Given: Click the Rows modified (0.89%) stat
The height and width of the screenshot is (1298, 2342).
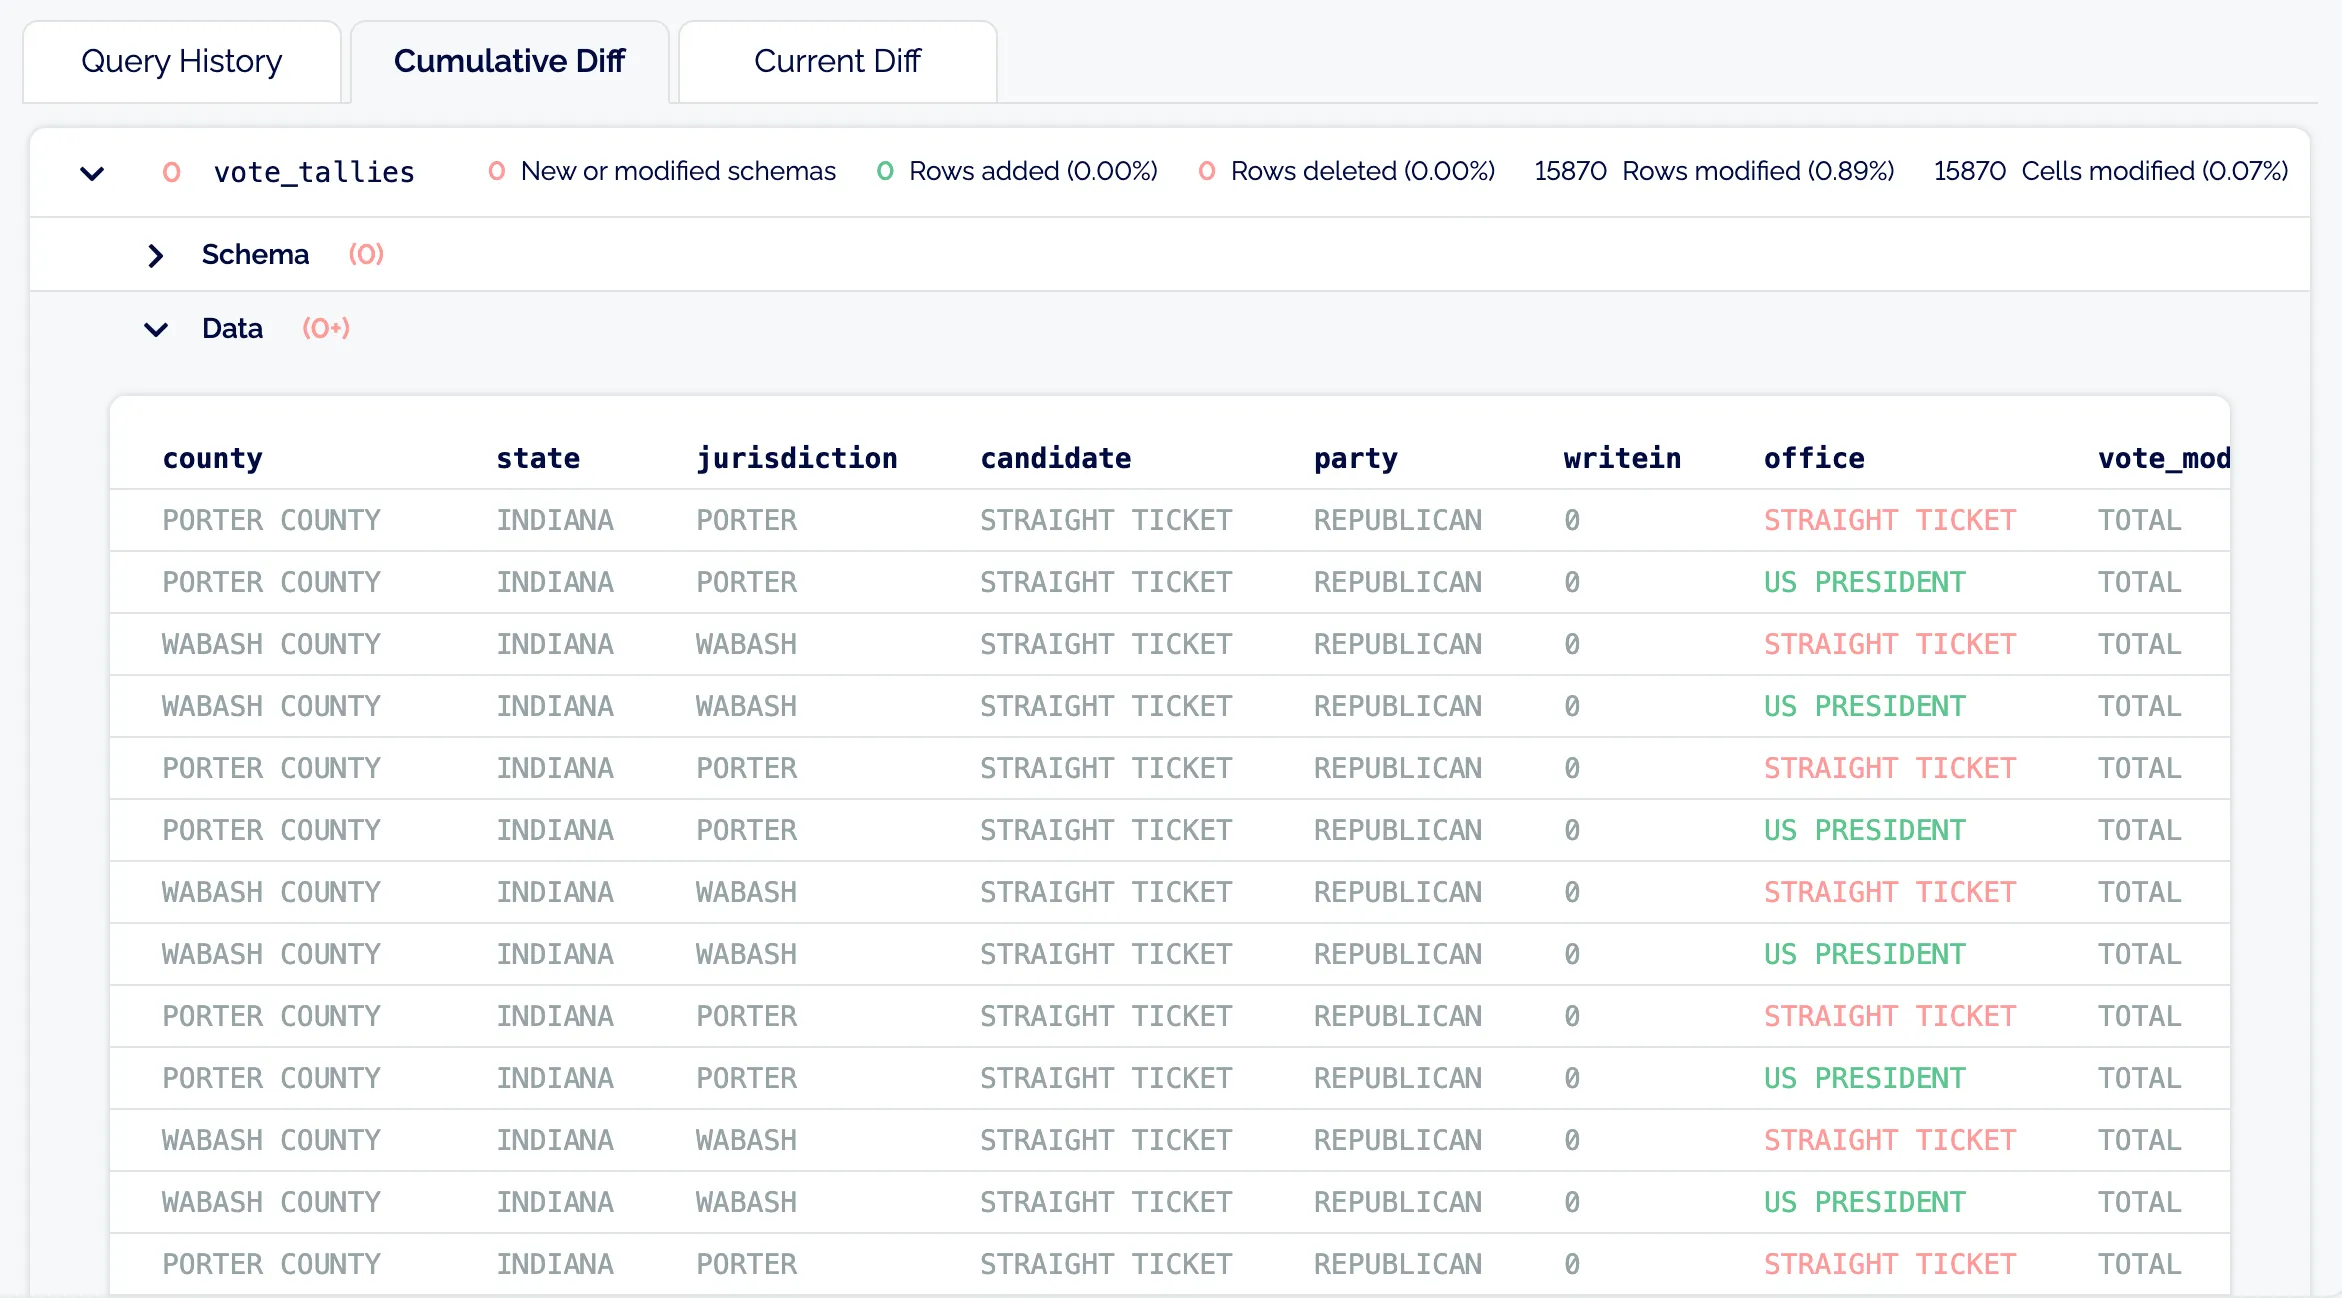Looking at the screenshot, I should click(1715, 171).
